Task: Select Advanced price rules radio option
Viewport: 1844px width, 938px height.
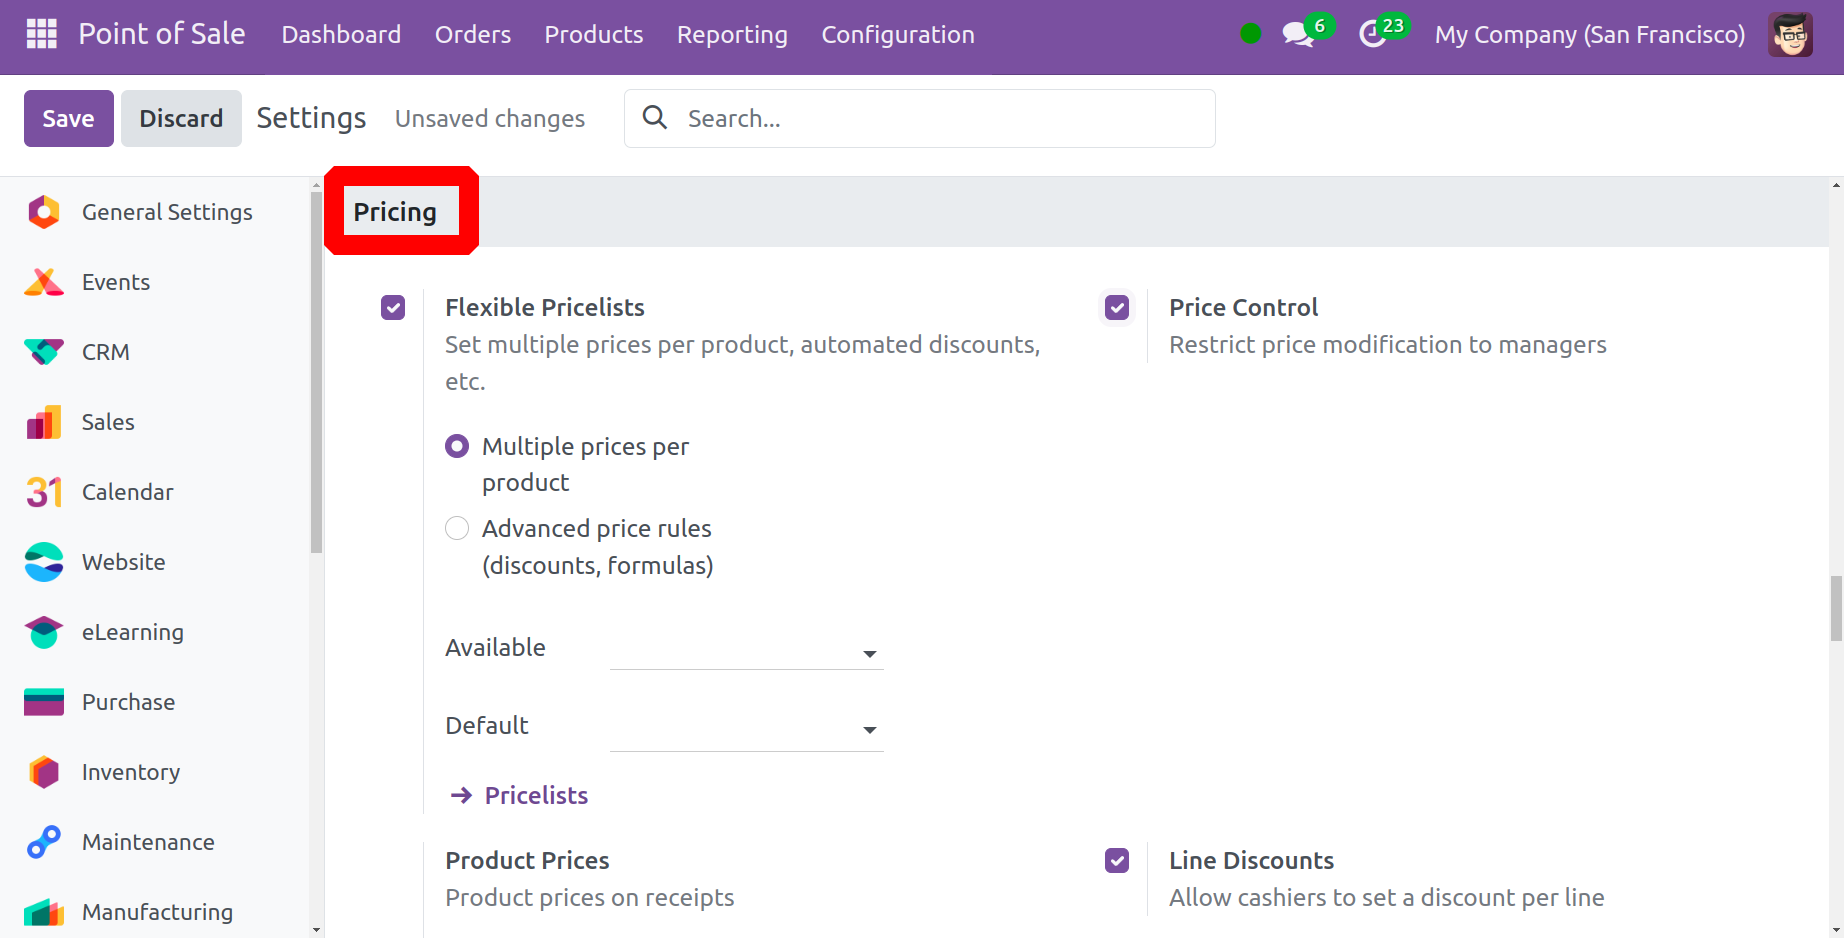Action: click(457, 528)
